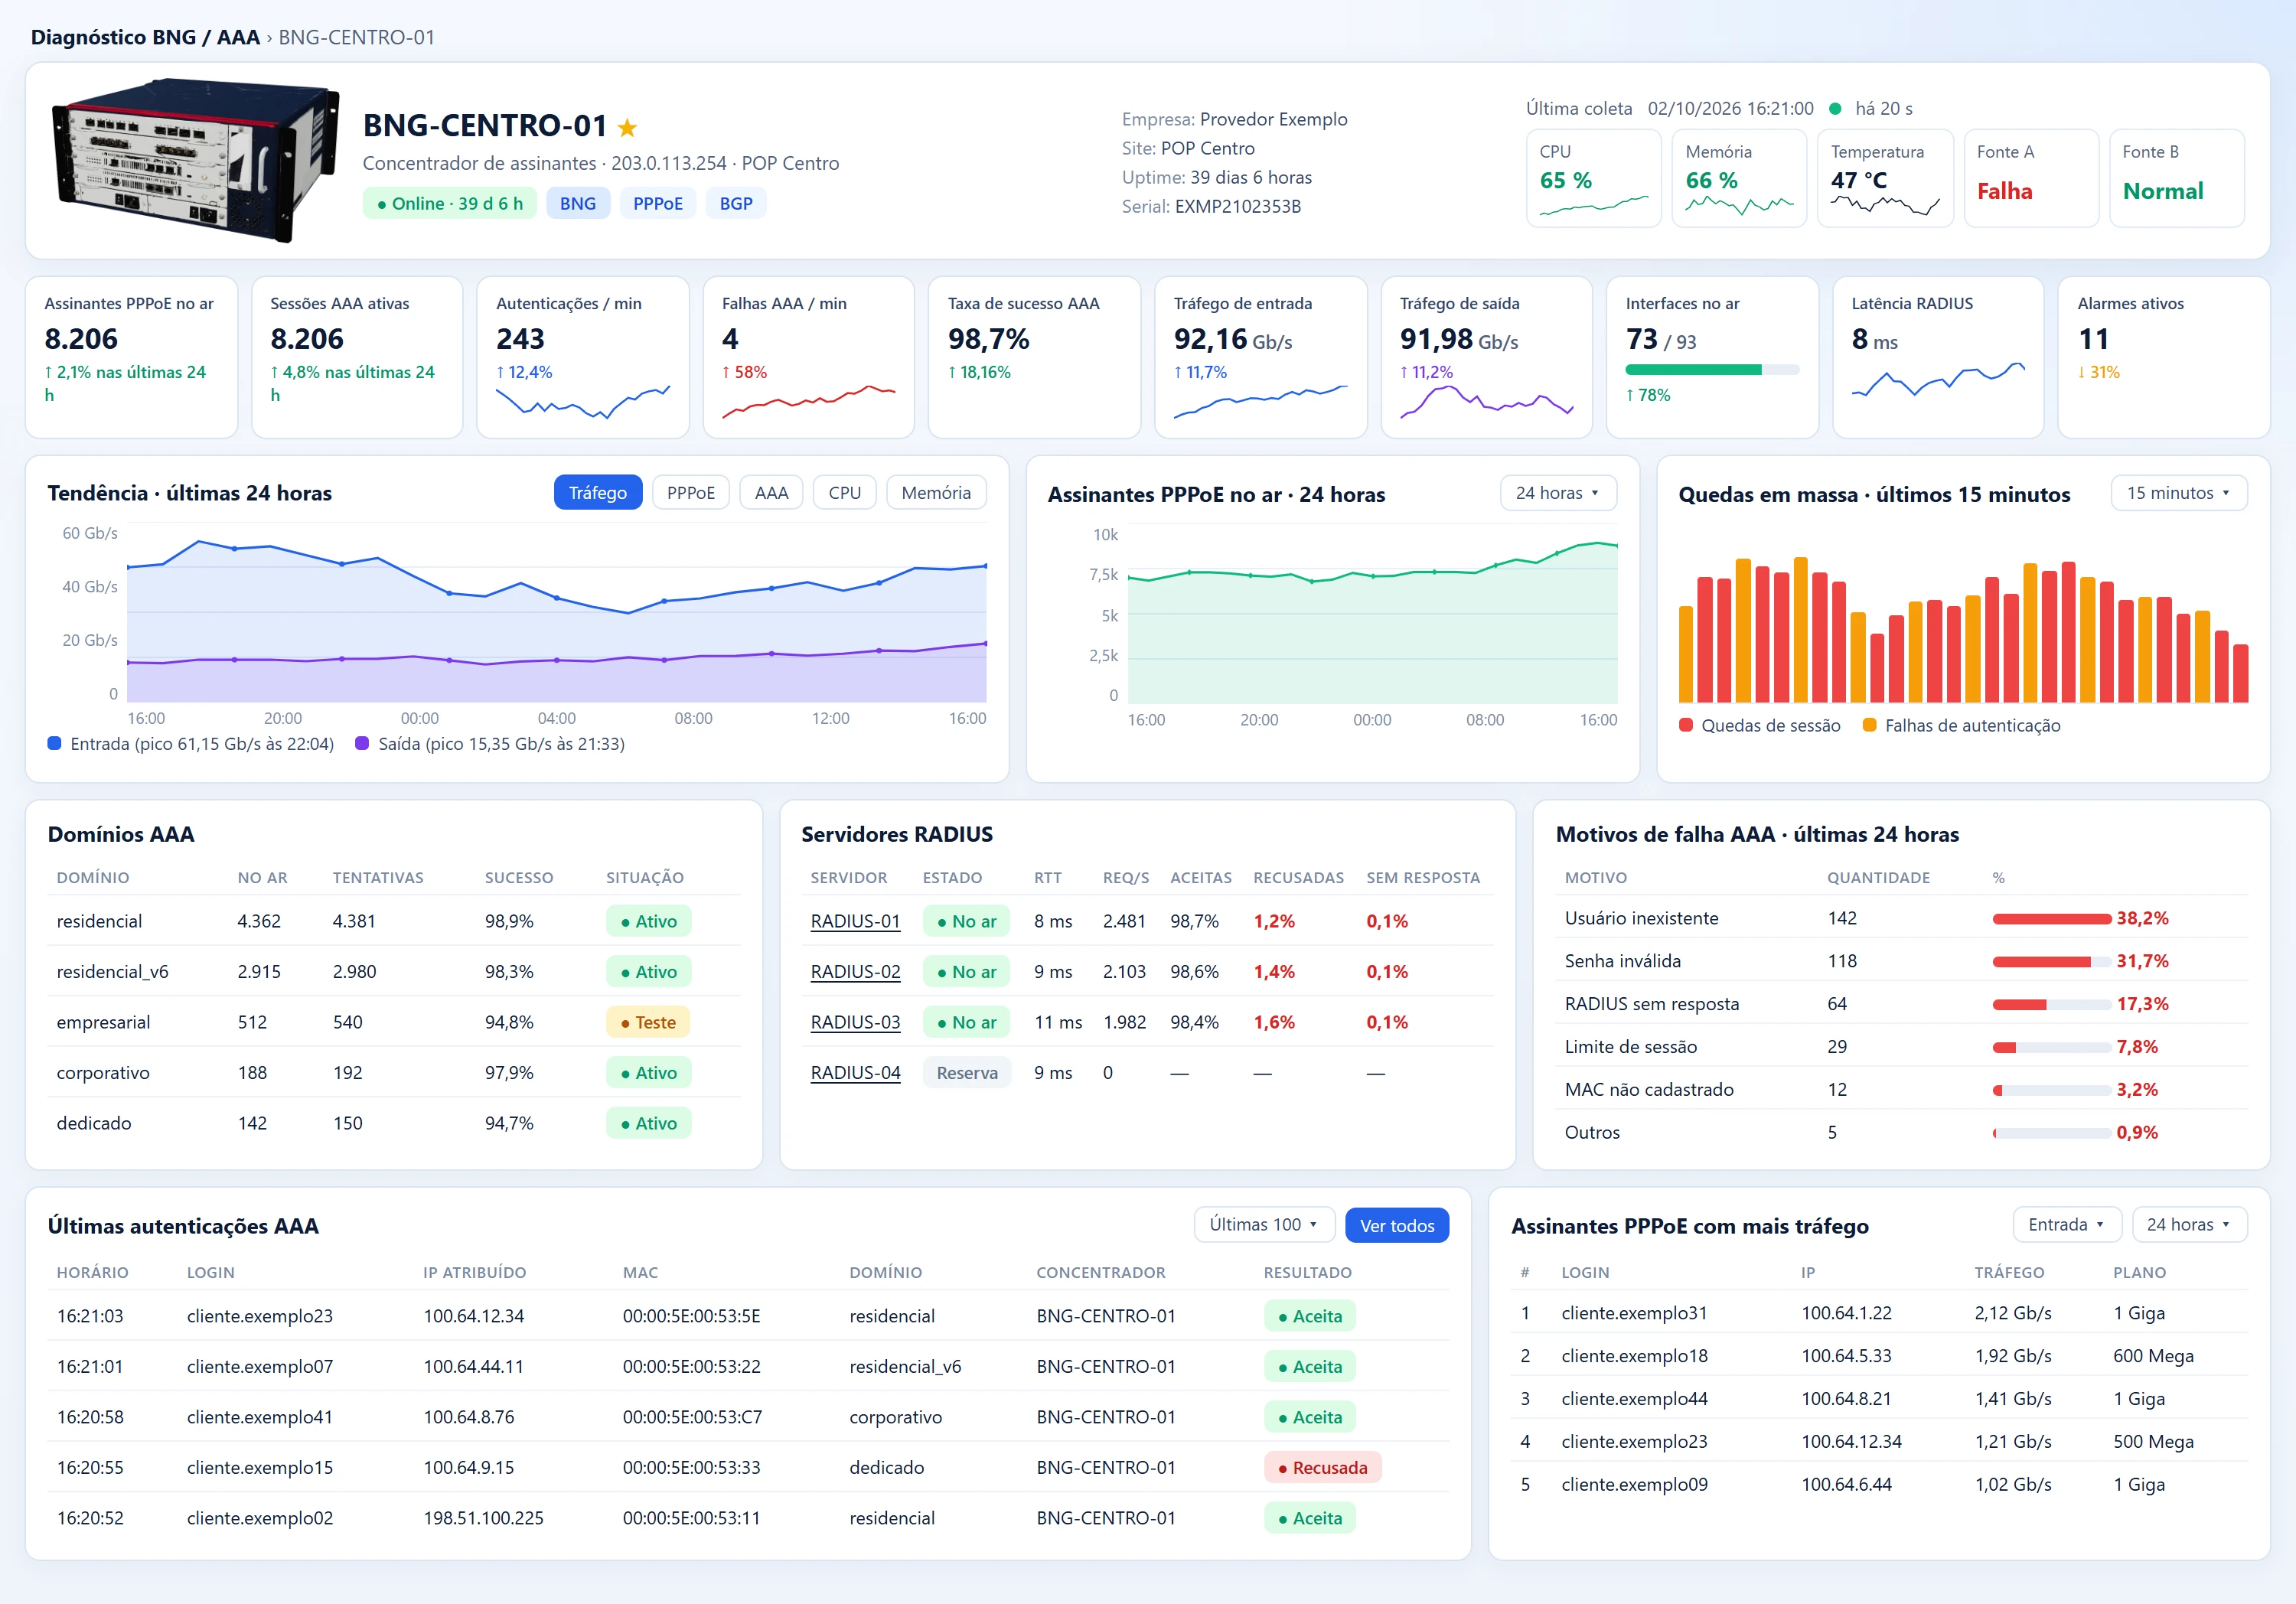Click the Tráfego de saída purple sparkline
The image size is (2296, 1604).
click(x=1486, y=401)
